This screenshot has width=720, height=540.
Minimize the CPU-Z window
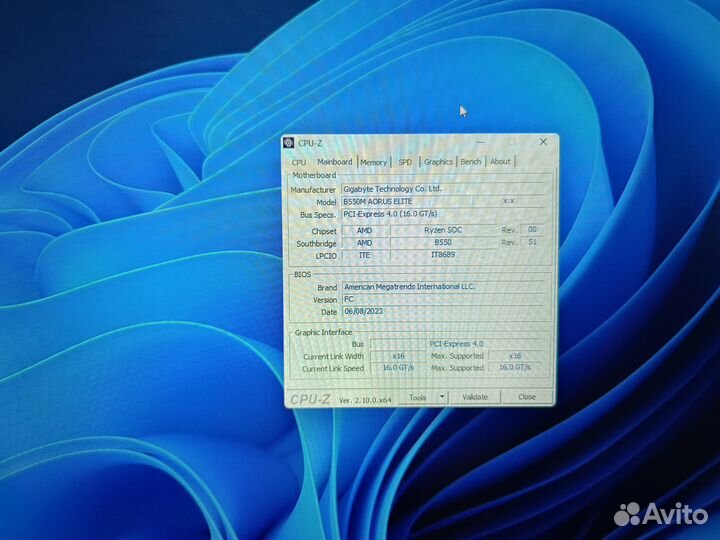point(480,142)
